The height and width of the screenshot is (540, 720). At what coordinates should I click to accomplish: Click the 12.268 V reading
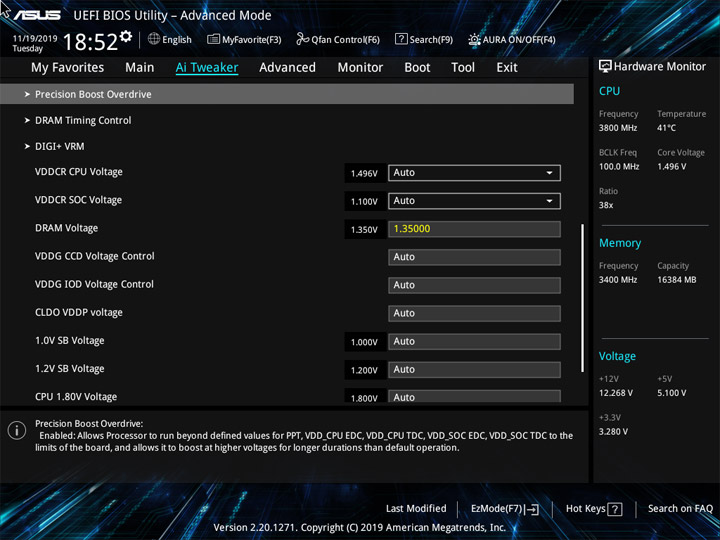coord(616,393)
